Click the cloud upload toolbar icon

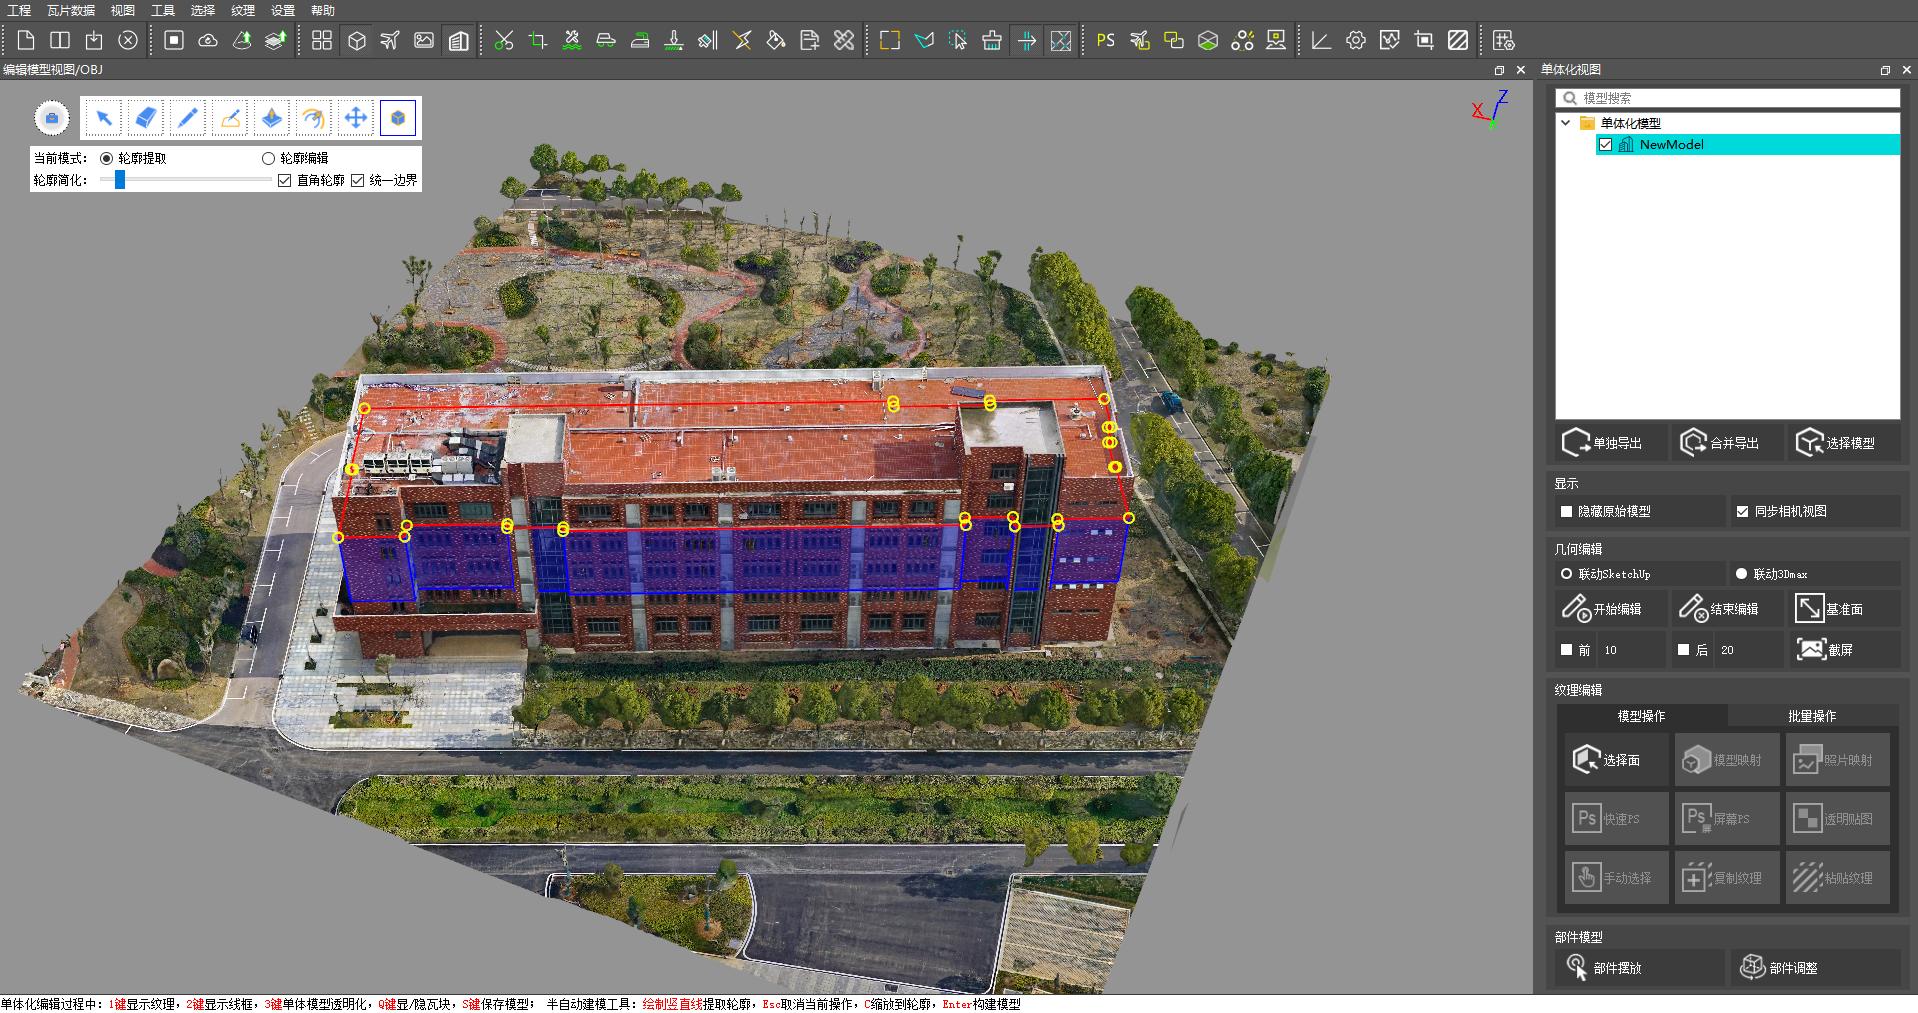coord(208,40)
